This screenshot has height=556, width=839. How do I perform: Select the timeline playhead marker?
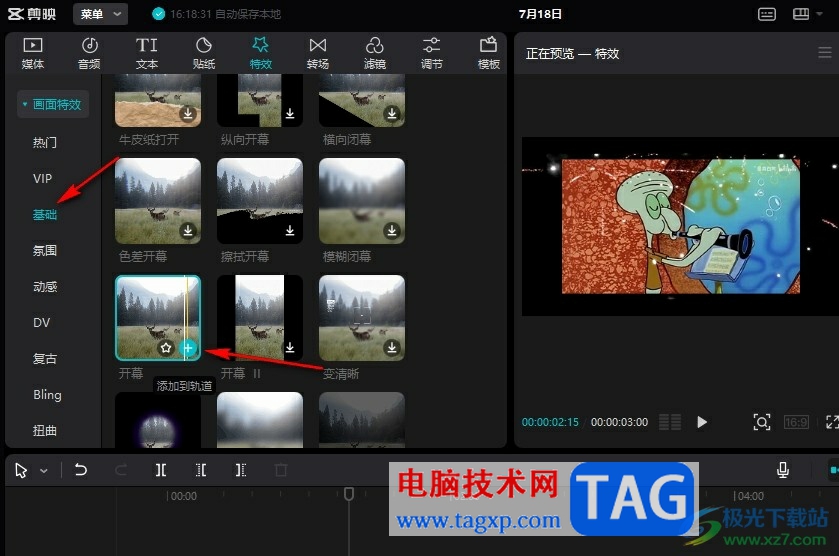(349, 493)
